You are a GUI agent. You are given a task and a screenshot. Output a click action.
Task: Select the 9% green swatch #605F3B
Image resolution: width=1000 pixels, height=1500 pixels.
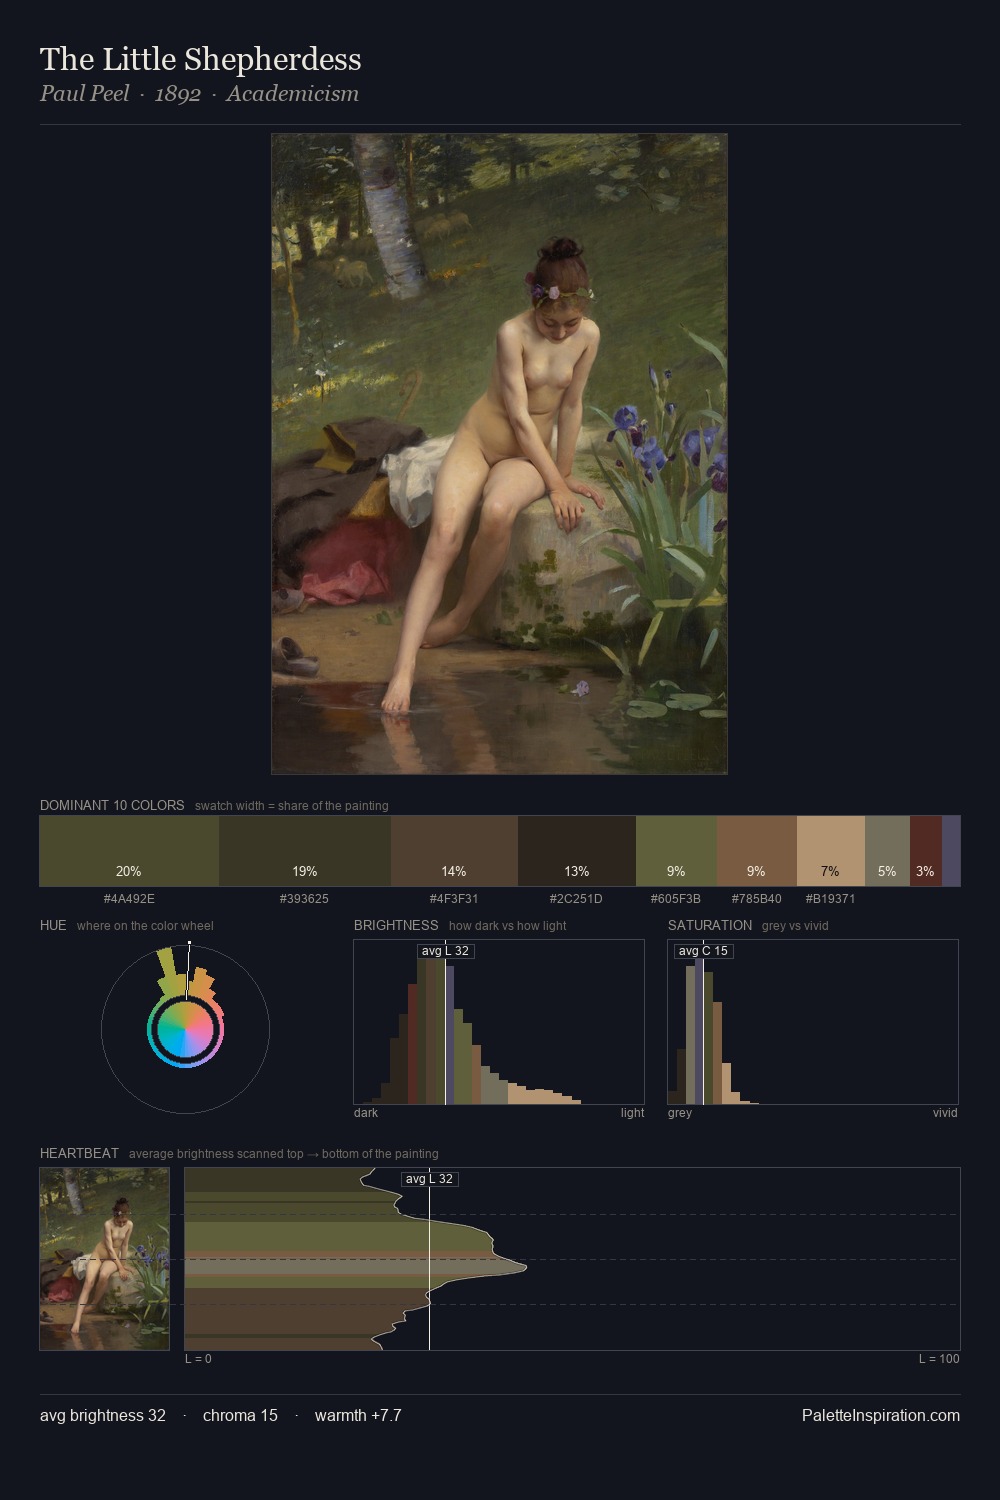(x=676, y=851)
